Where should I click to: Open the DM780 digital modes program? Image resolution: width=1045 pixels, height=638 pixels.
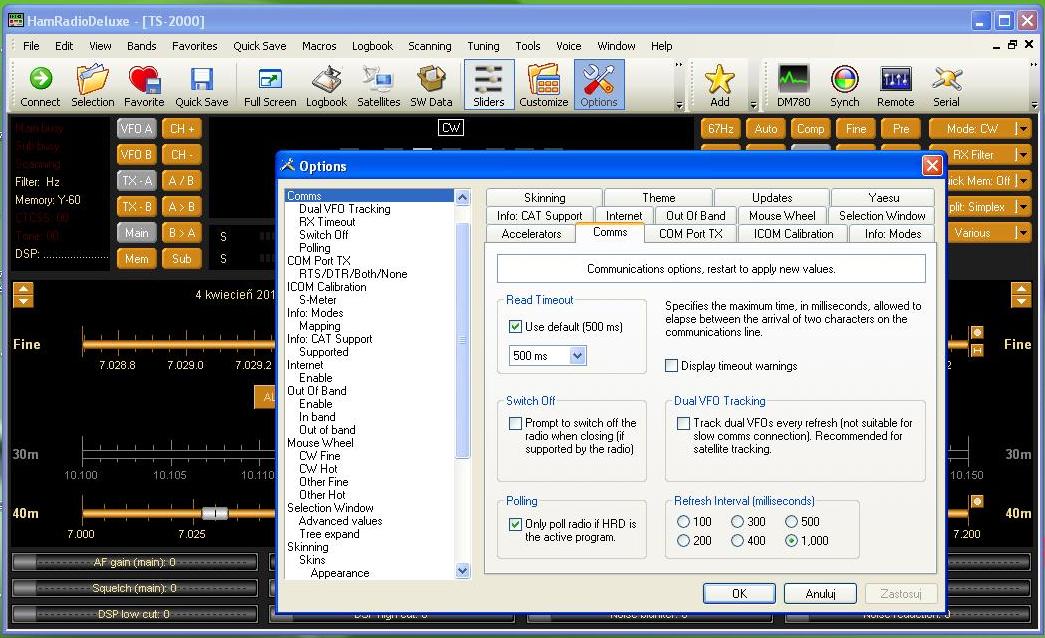[793, 86]
